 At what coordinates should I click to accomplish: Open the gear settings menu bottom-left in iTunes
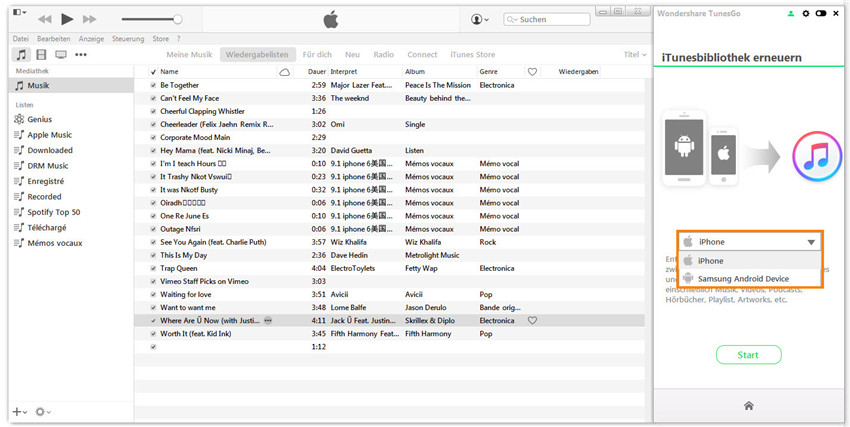point(43,412)
